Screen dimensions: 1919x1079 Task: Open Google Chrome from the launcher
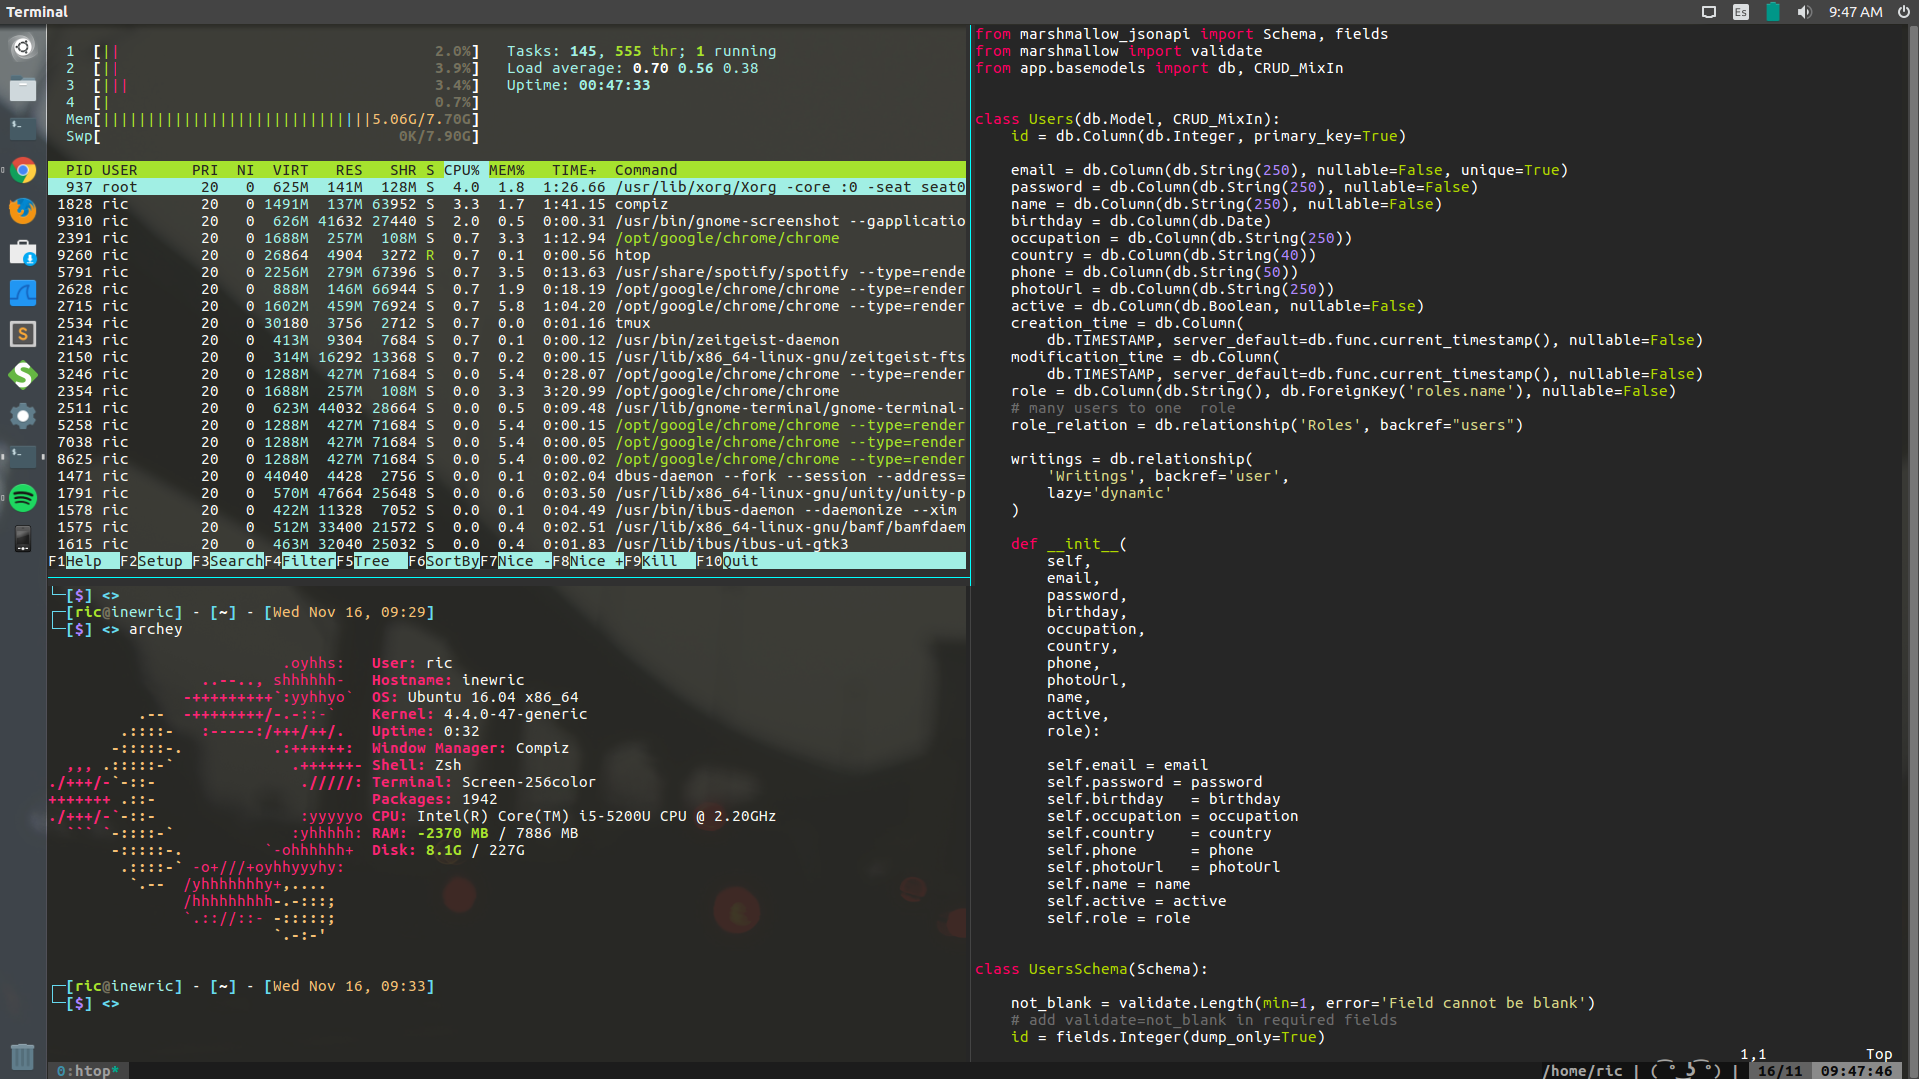click(23, 170)
